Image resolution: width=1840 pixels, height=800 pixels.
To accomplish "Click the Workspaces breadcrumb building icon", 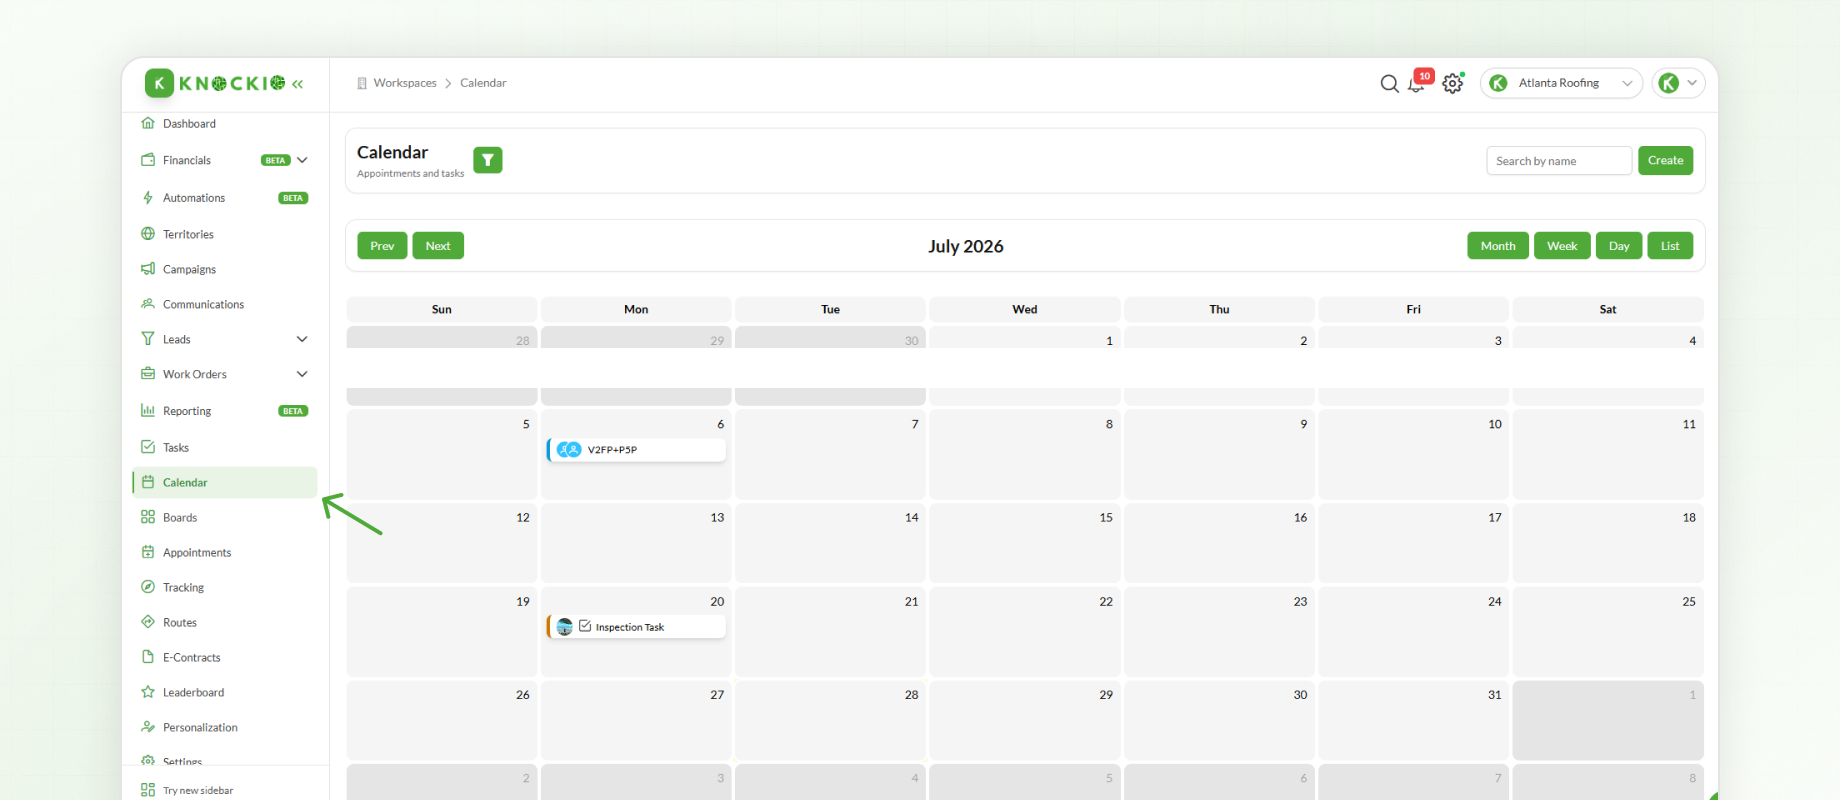I will (362, 83).
